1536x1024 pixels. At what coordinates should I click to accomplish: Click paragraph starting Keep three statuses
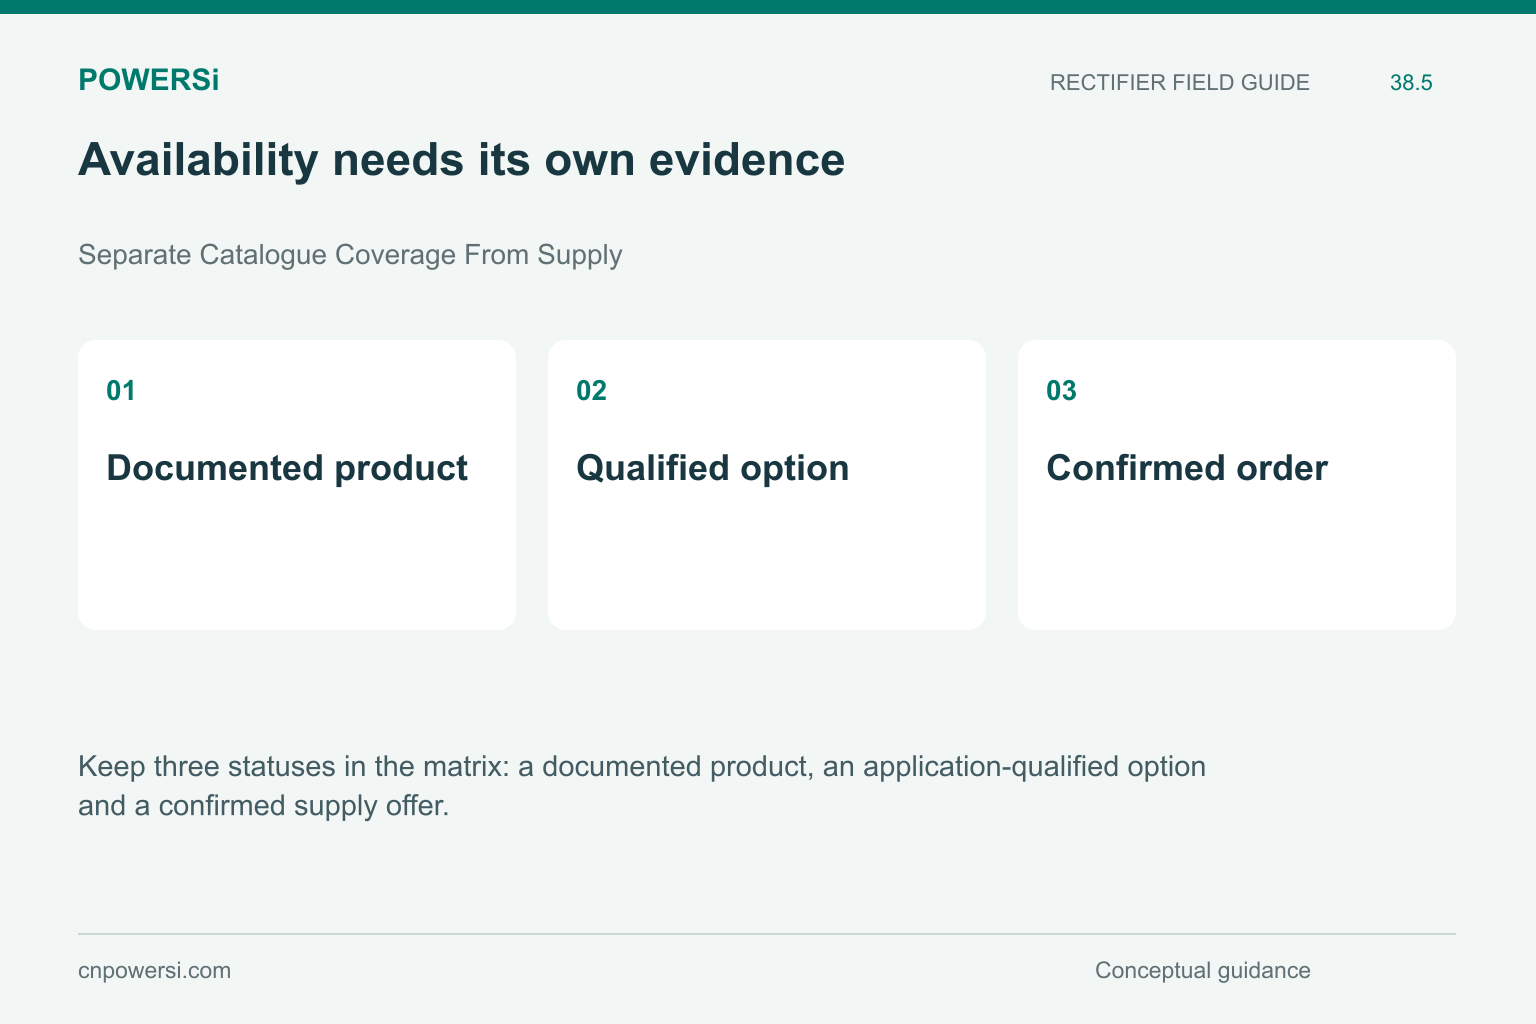pyautogui.click(x=642, y=786)
